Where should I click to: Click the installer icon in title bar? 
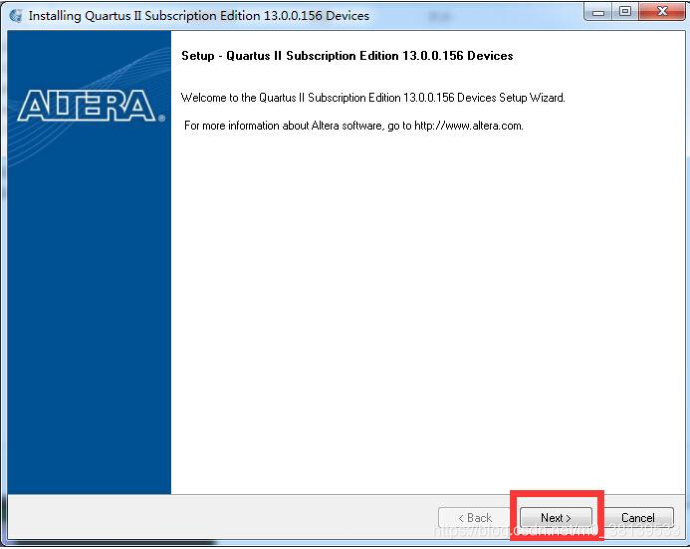16,15
